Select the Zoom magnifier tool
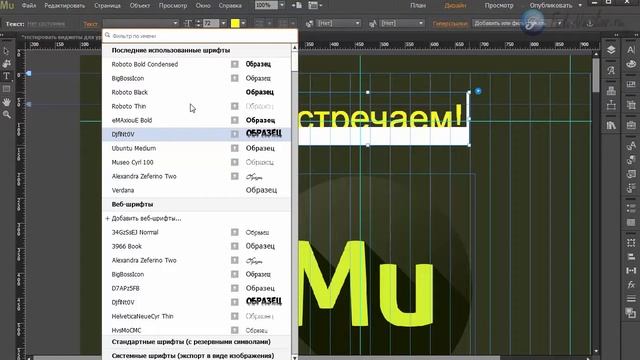Screen dimensions: 640x360 tap(7, 115)
